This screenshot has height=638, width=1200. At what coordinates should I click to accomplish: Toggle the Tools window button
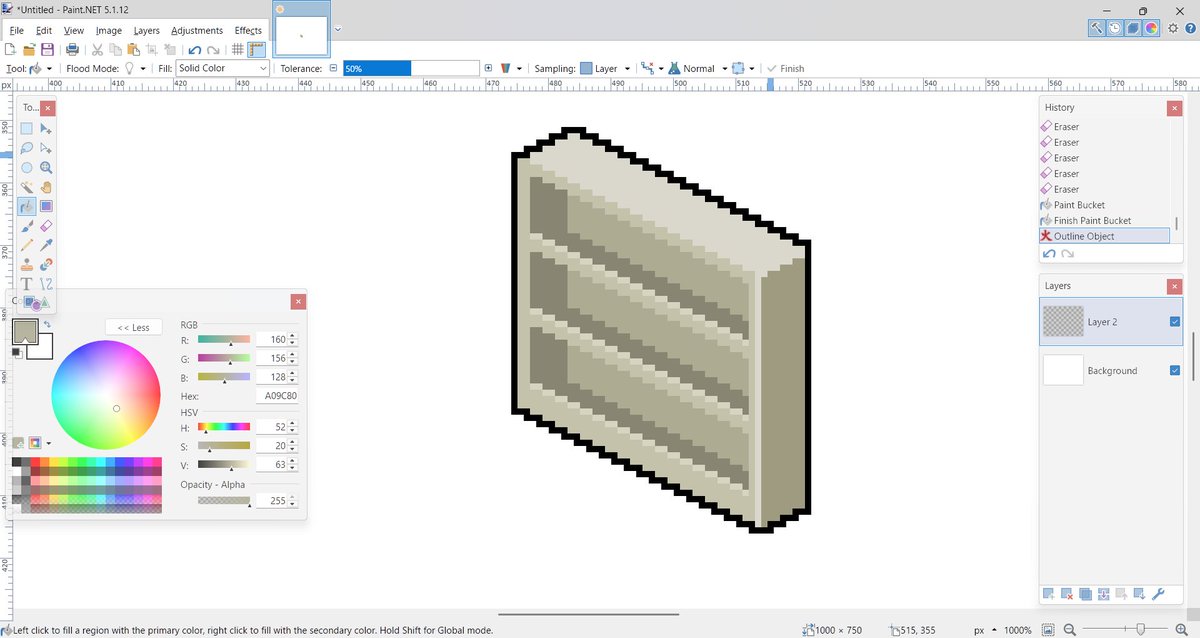[x=1097, y=29]
